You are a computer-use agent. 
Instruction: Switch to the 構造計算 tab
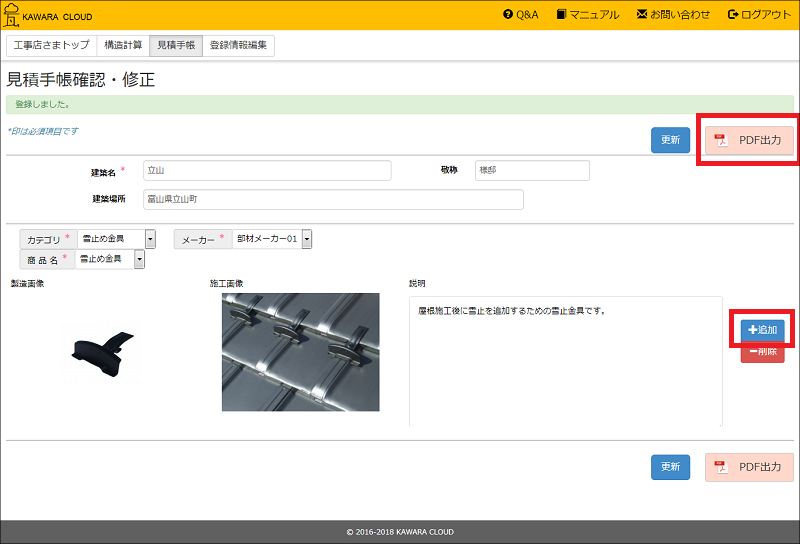tap(123, 46)
